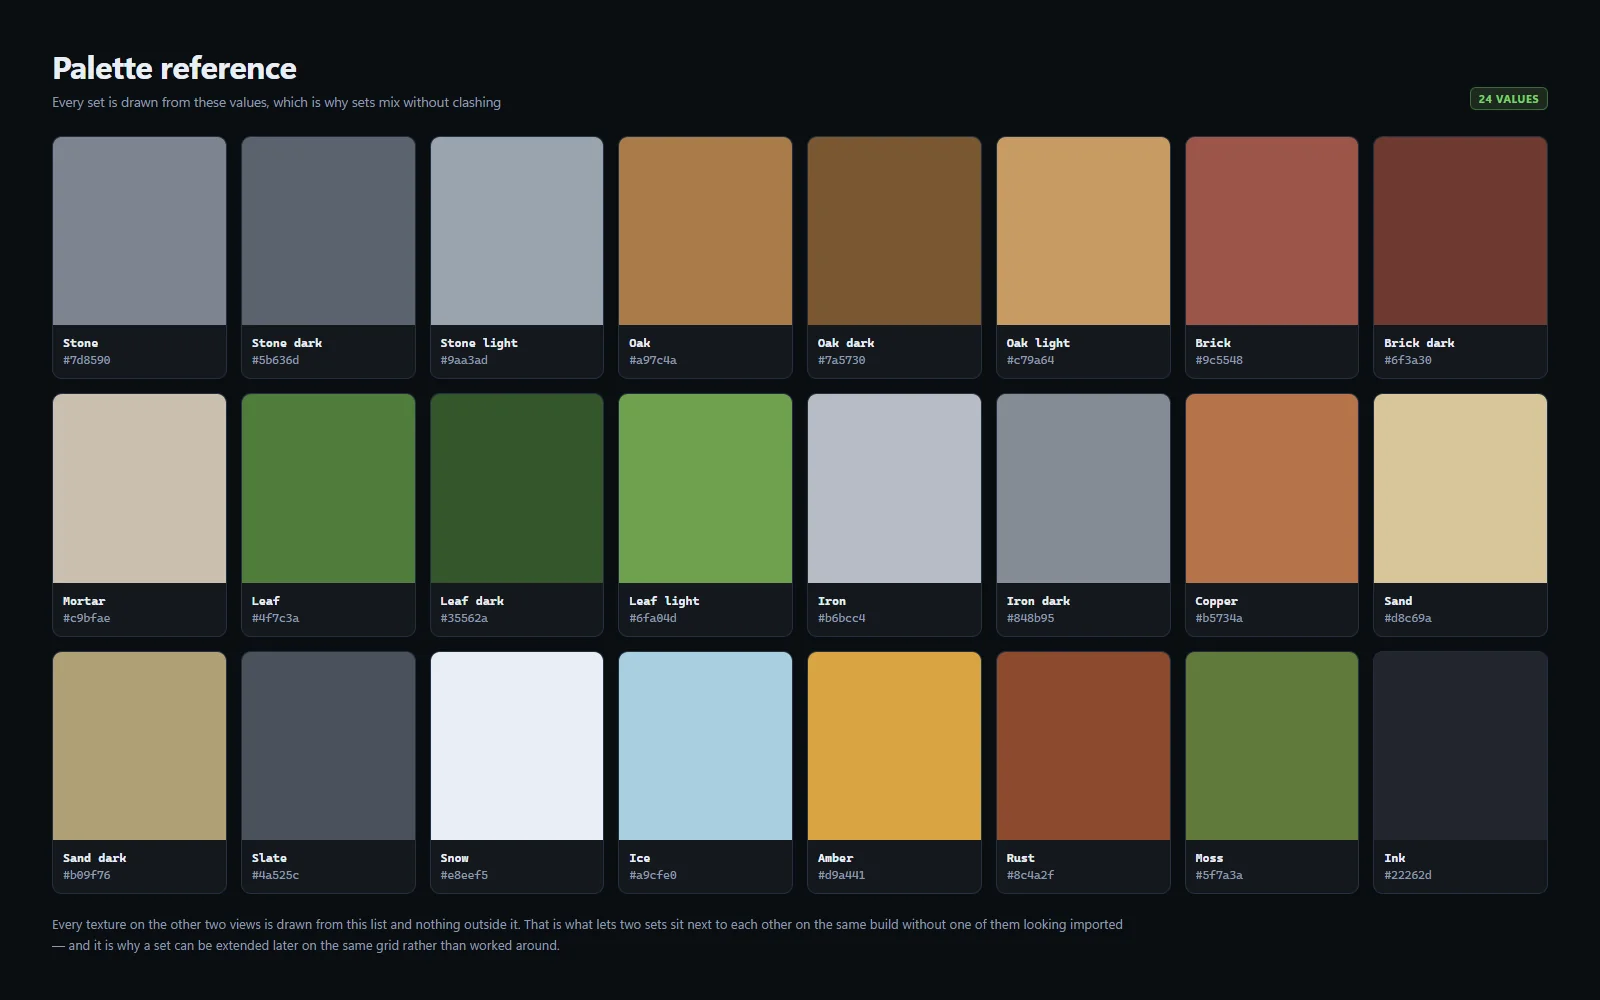Click hex value #9aa3ad
Screen dimensions: 1600x1000
coord(464,360)
